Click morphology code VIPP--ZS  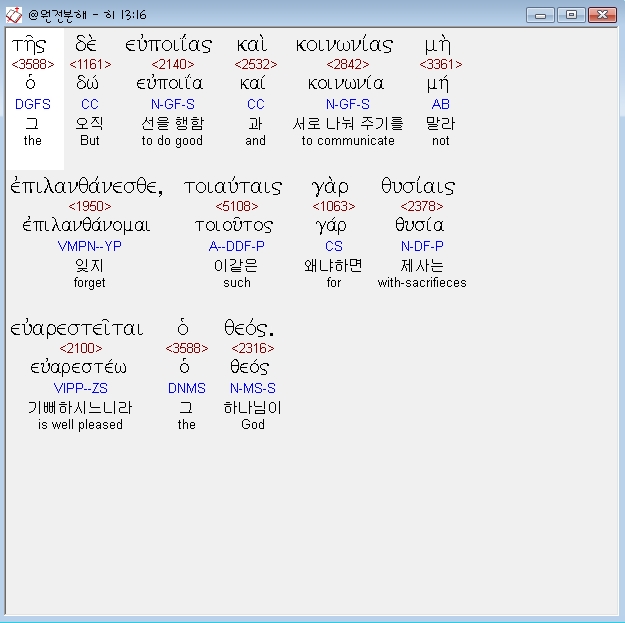click(x=81, y=388)
